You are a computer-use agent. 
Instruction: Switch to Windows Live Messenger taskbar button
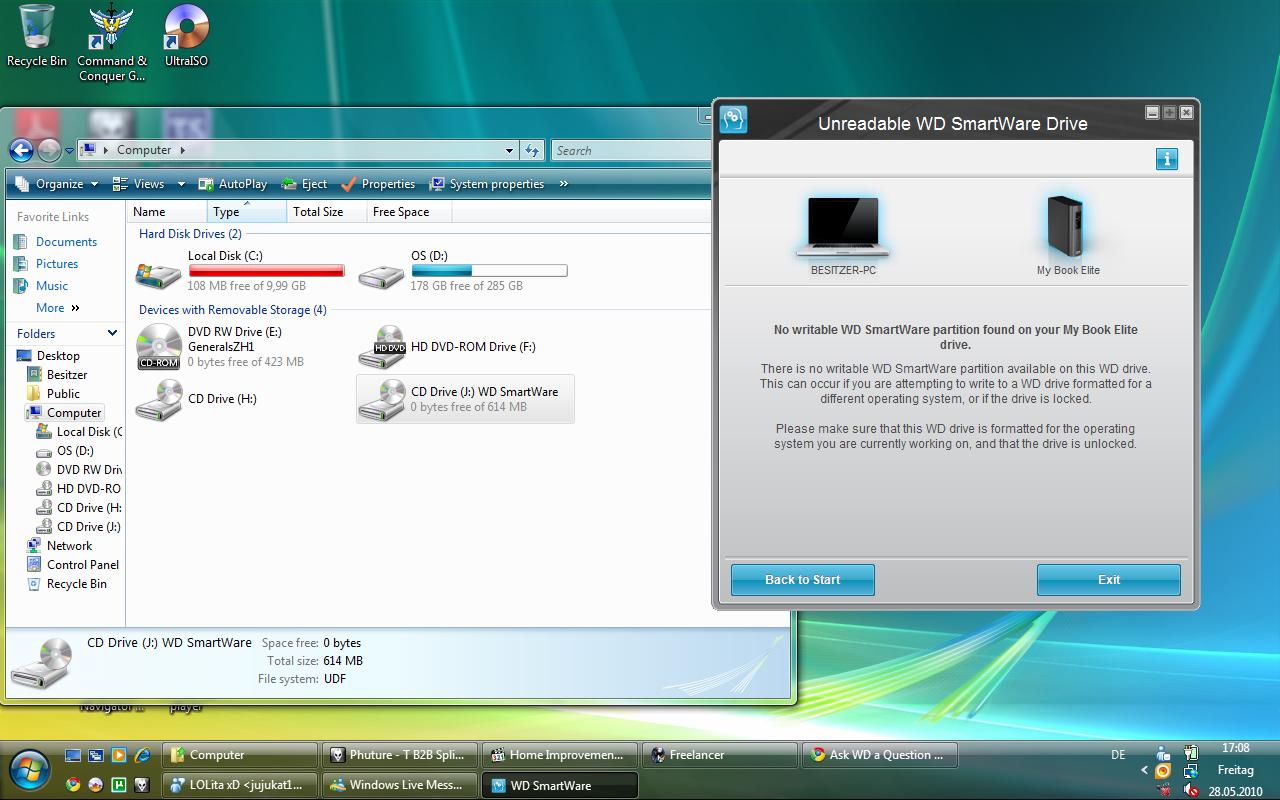click(x=400, y=785)
